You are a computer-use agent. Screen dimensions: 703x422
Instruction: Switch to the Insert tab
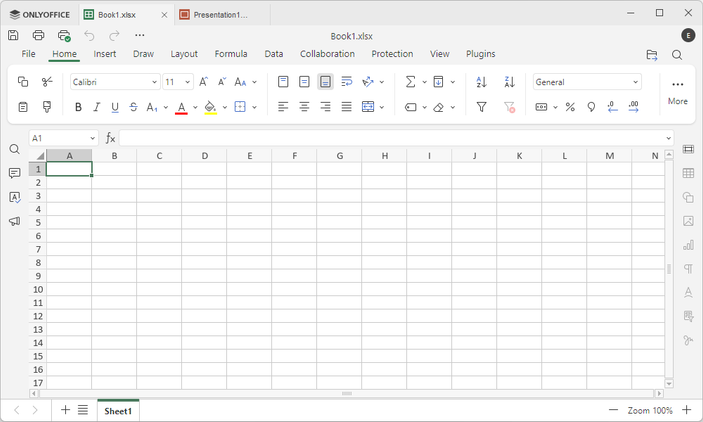tap(104, 54)
